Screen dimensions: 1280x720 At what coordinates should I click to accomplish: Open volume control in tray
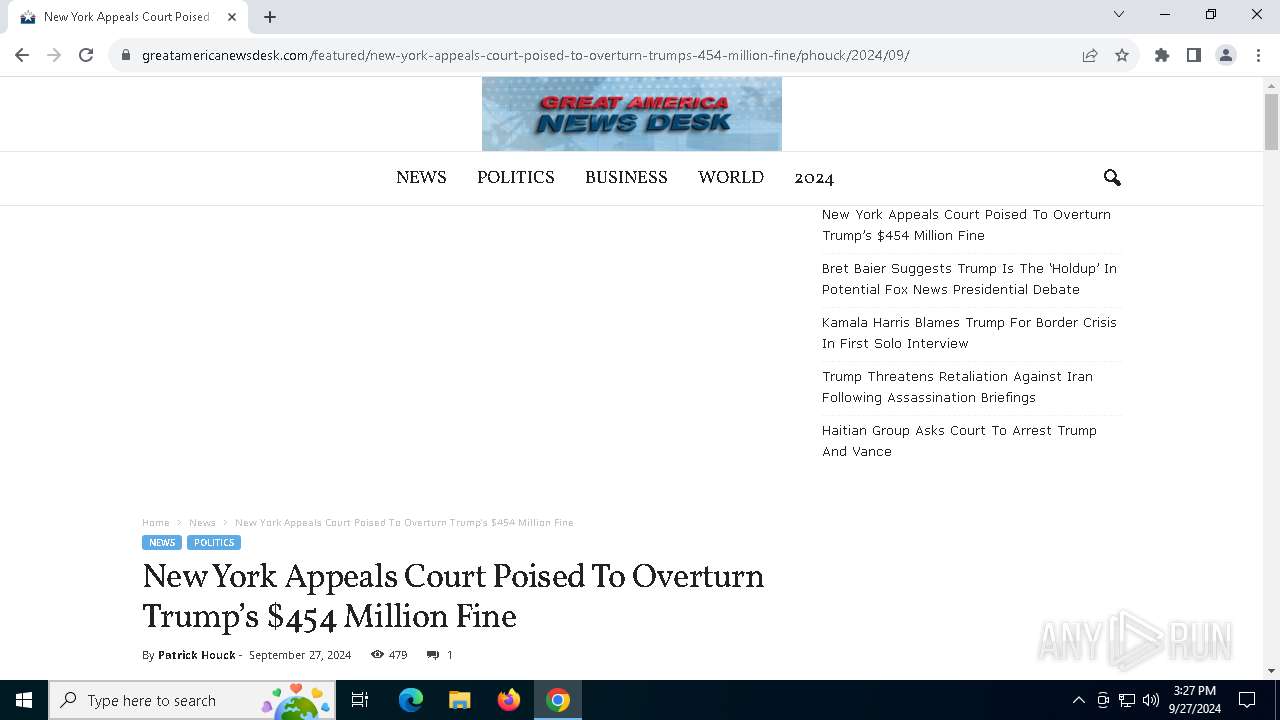coord(1151,700)
